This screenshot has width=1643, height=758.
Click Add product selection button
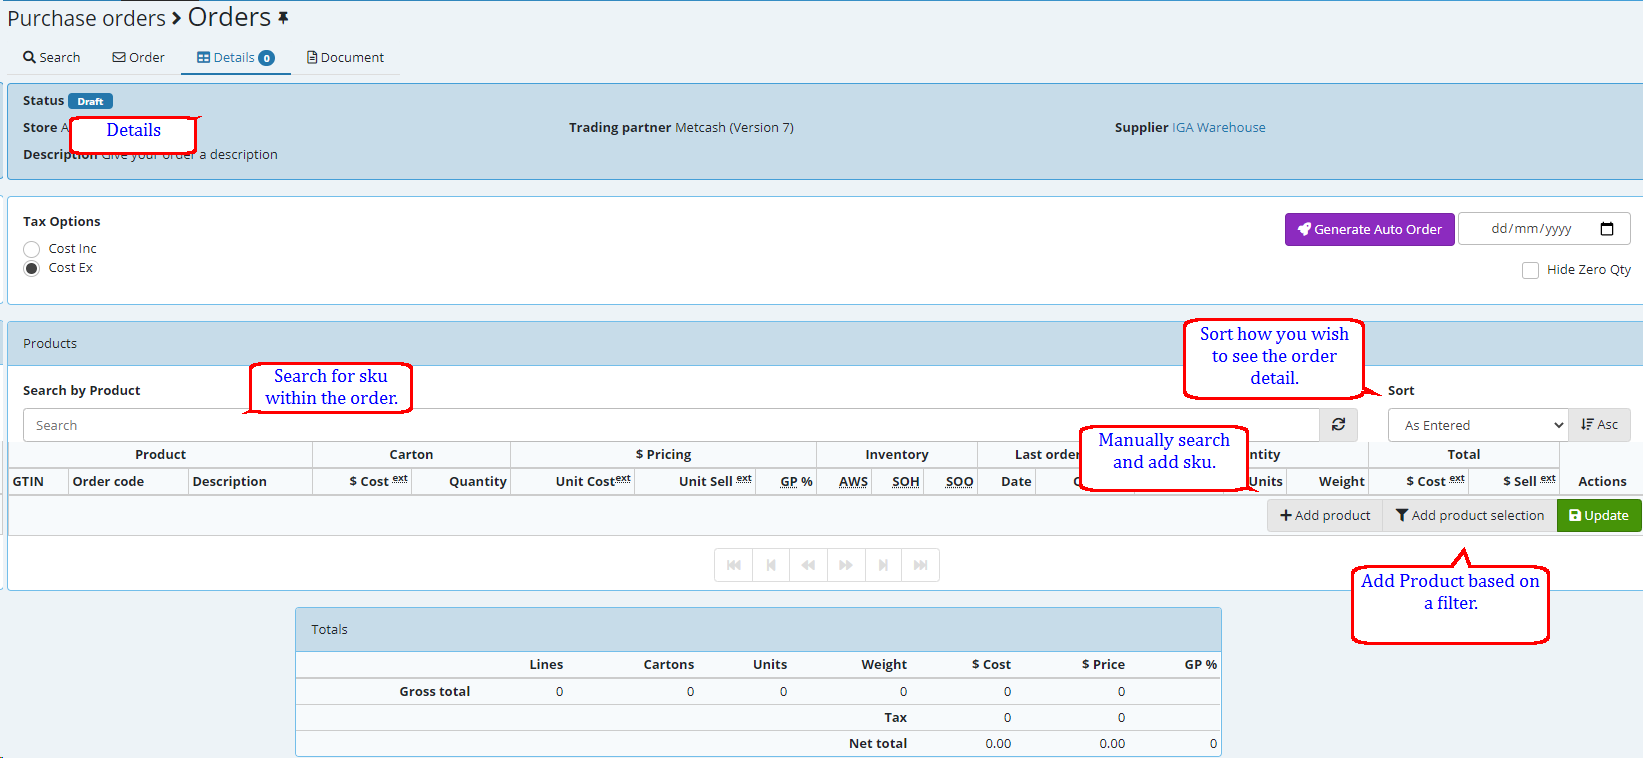(x=1469, y=515)
